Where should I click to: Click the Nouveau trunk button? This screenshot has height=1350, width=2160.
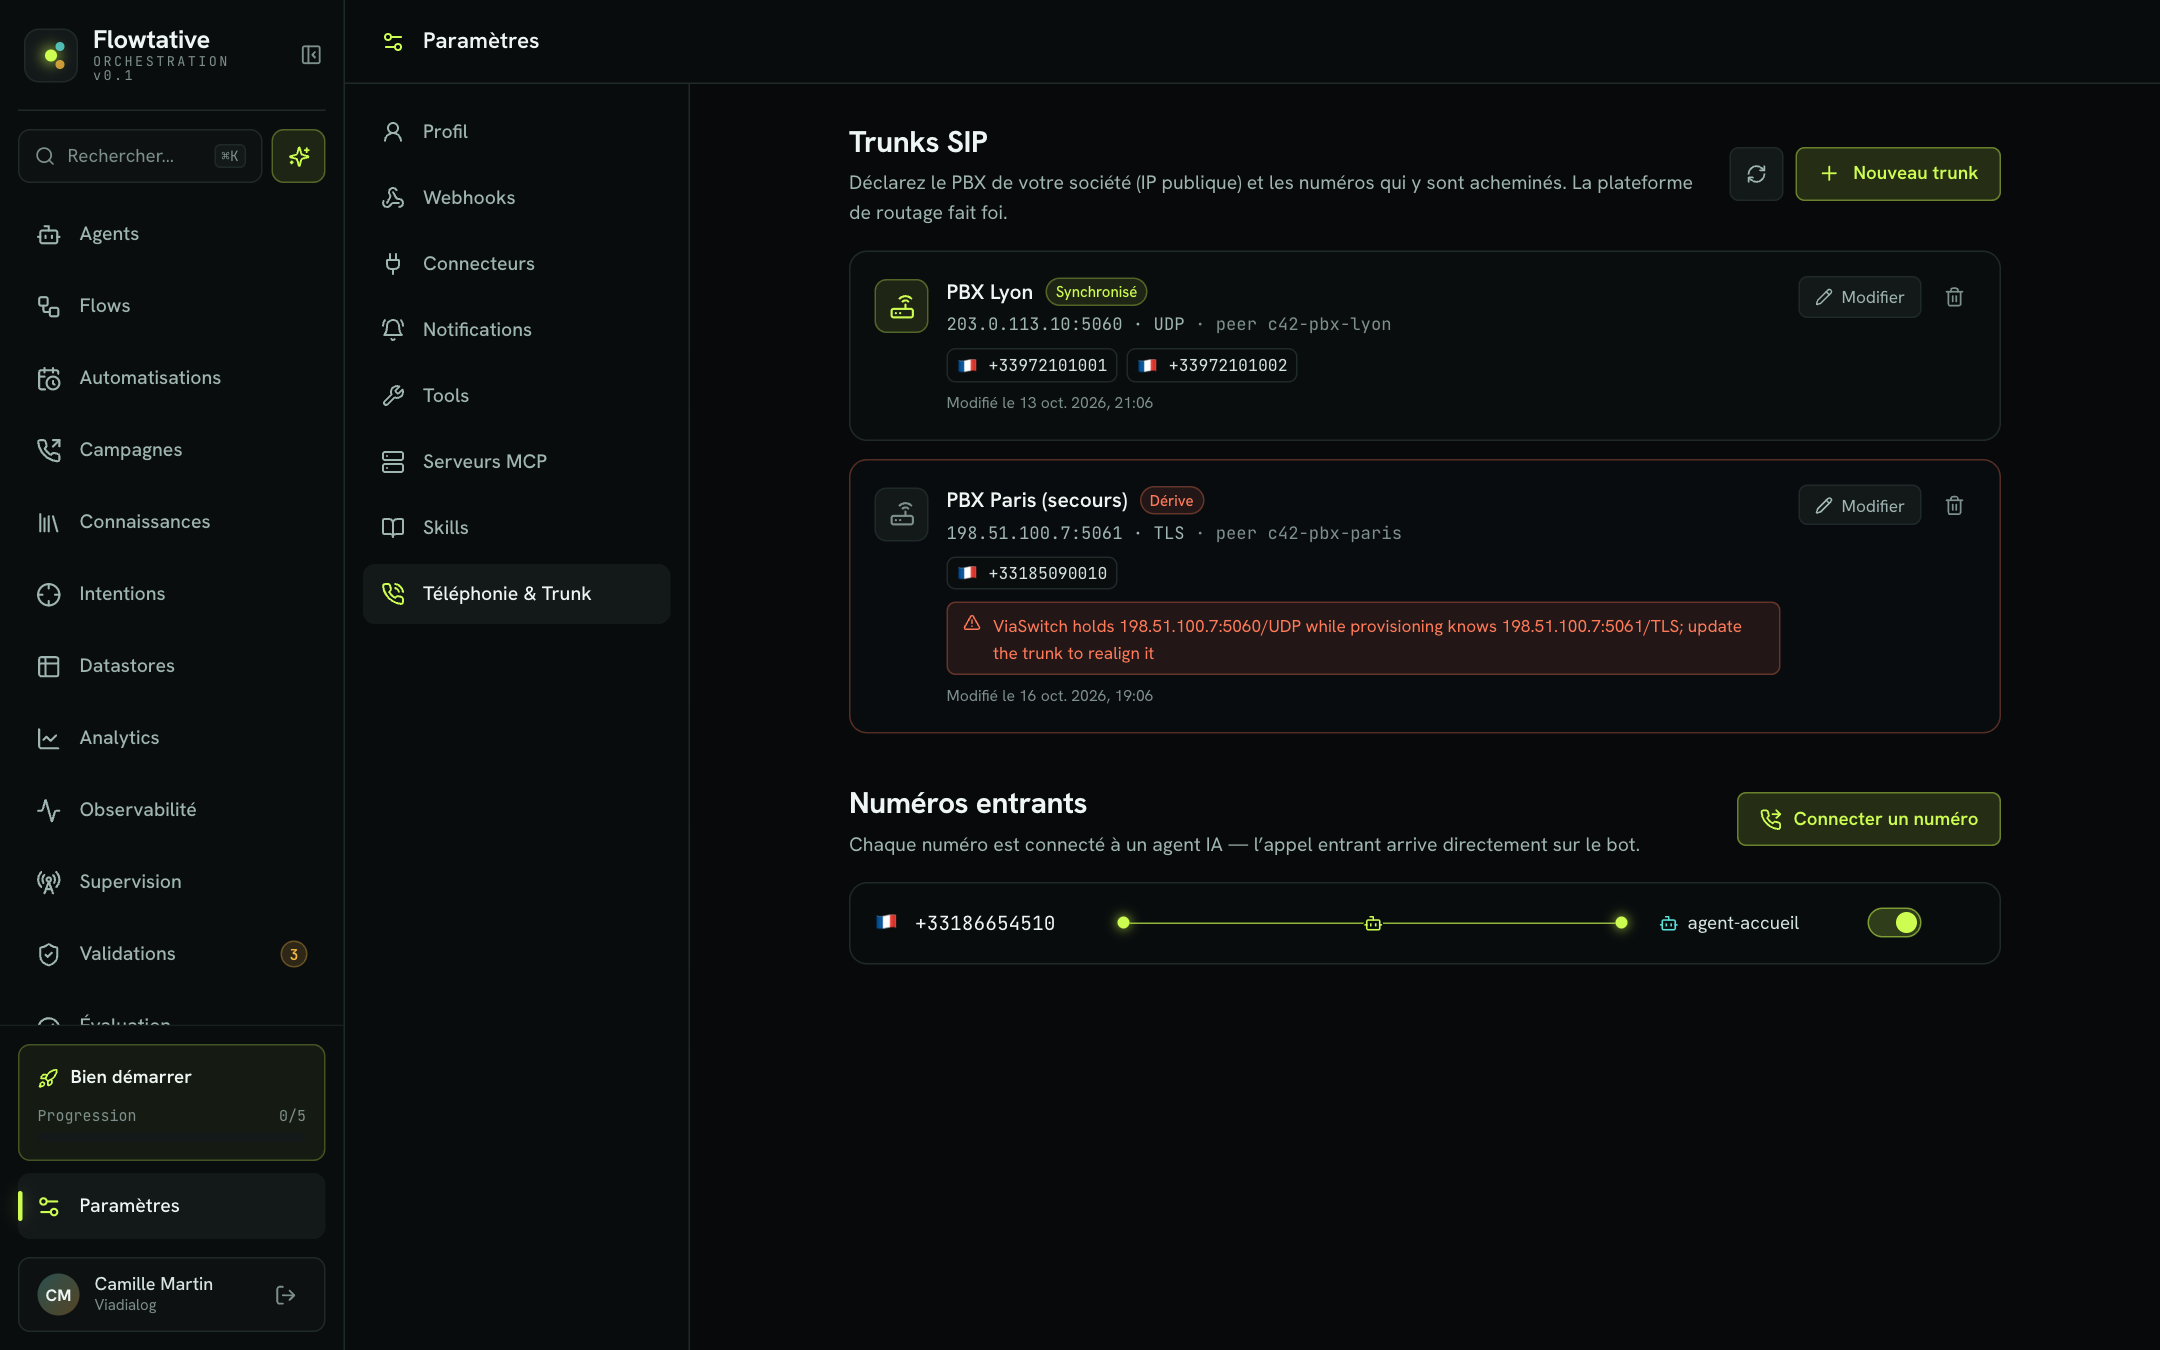1897,174
